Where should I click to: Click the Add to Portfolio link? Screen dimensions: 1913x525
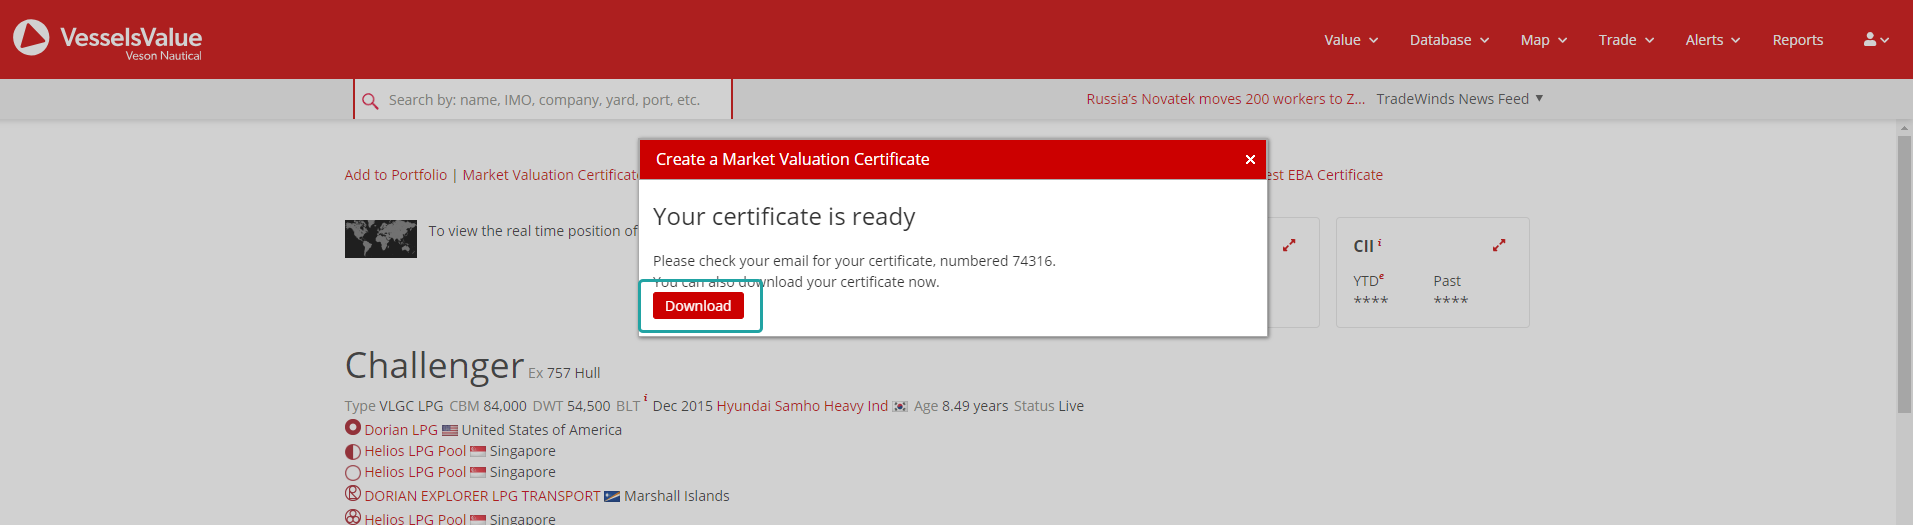coord(396,175)
